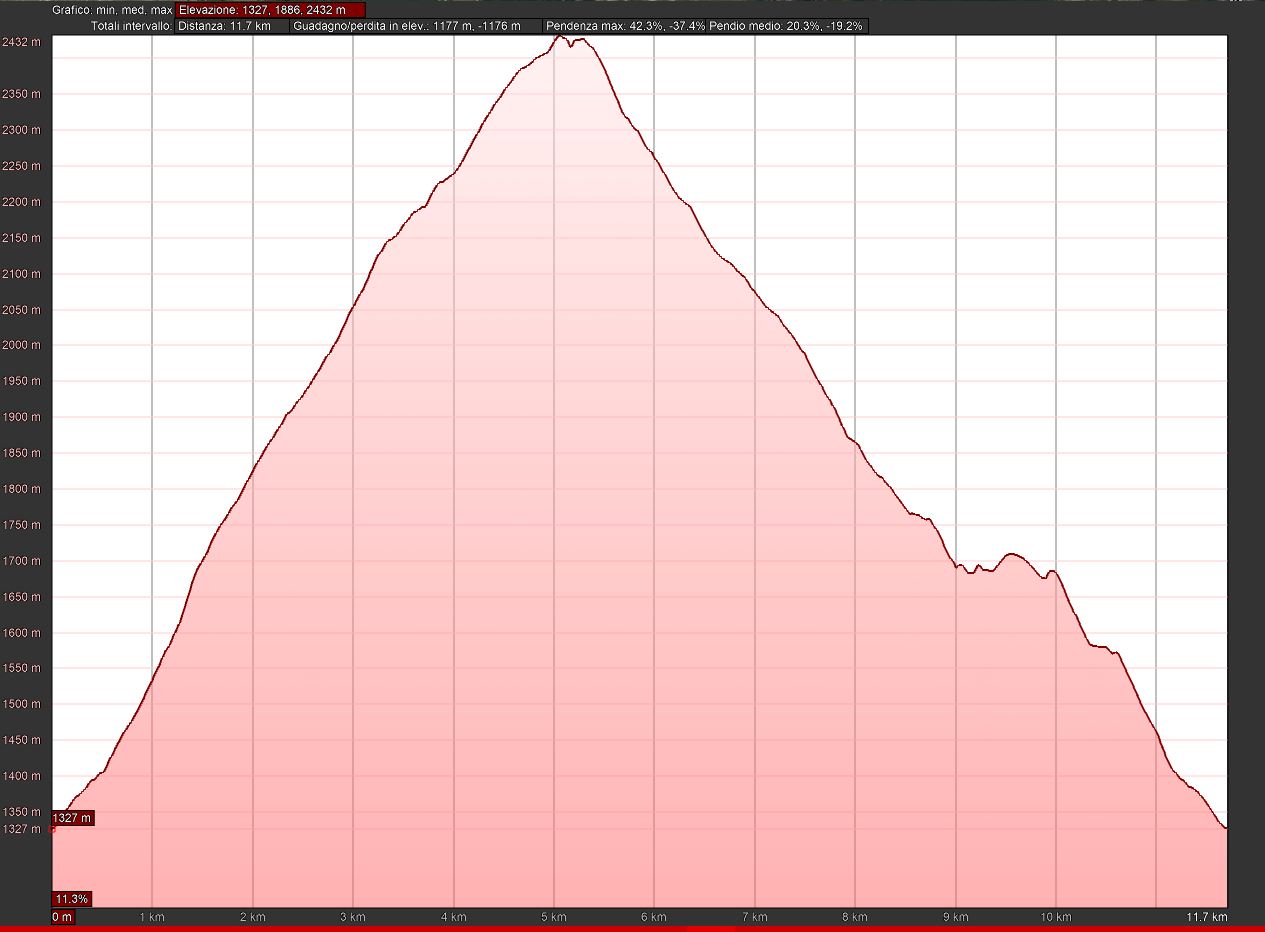The image size is (1265, 932).
Task: Click the 8 km label on distance axis
Action: (855, 917)
